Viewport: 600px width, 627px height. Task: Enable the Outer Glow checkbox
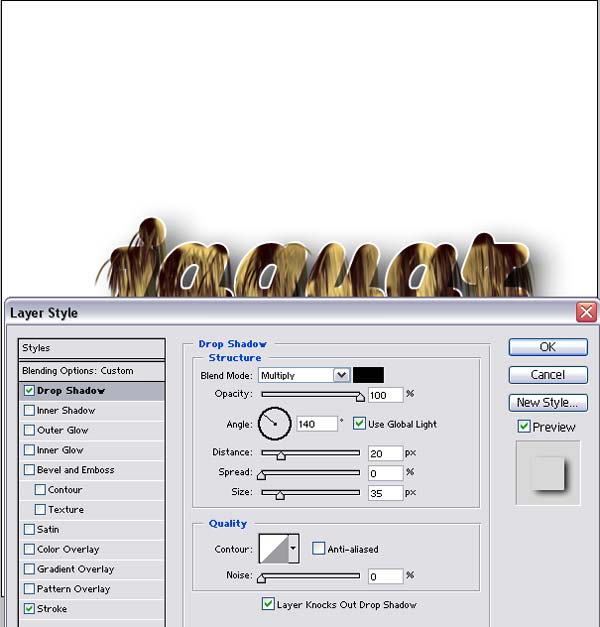pyautogui.click(x=29, y=430)
